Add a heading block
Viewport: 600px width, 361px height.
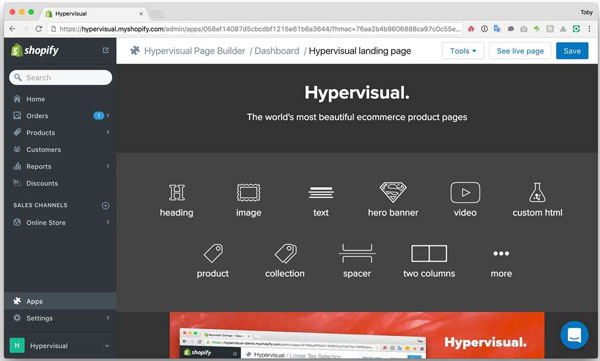point(176,200)
